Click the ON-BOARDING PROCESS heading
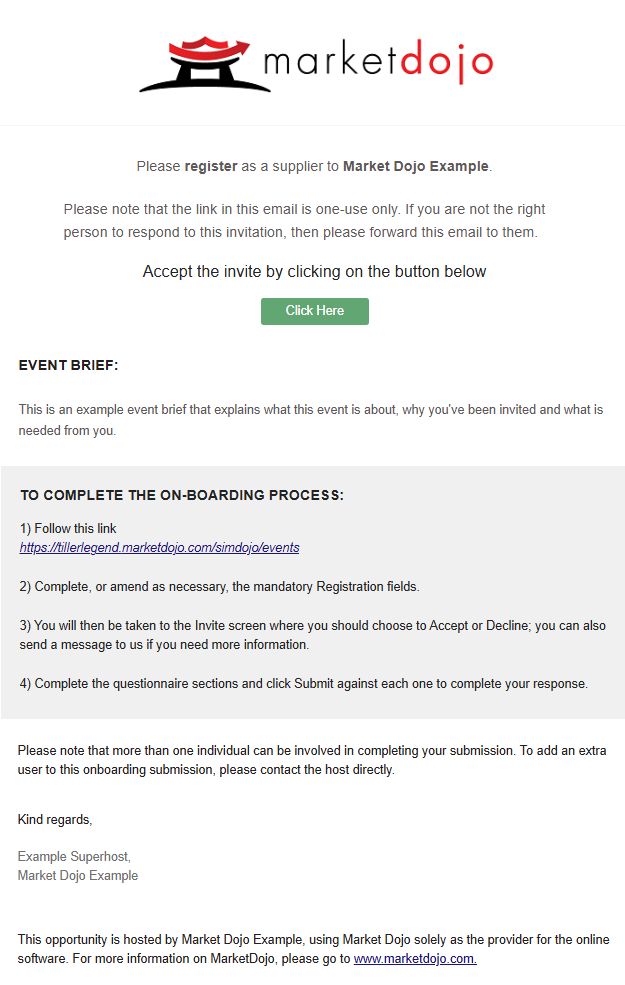Viewport: 625px width, 985px height. [182, 495]
